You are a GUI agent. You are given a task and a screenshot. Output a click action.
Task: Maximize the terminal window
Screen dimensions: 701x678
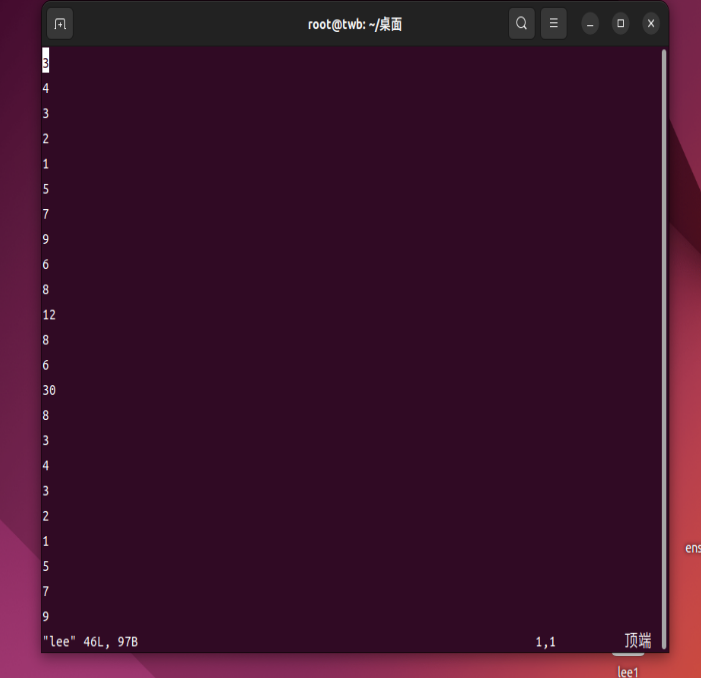point(621,23)
